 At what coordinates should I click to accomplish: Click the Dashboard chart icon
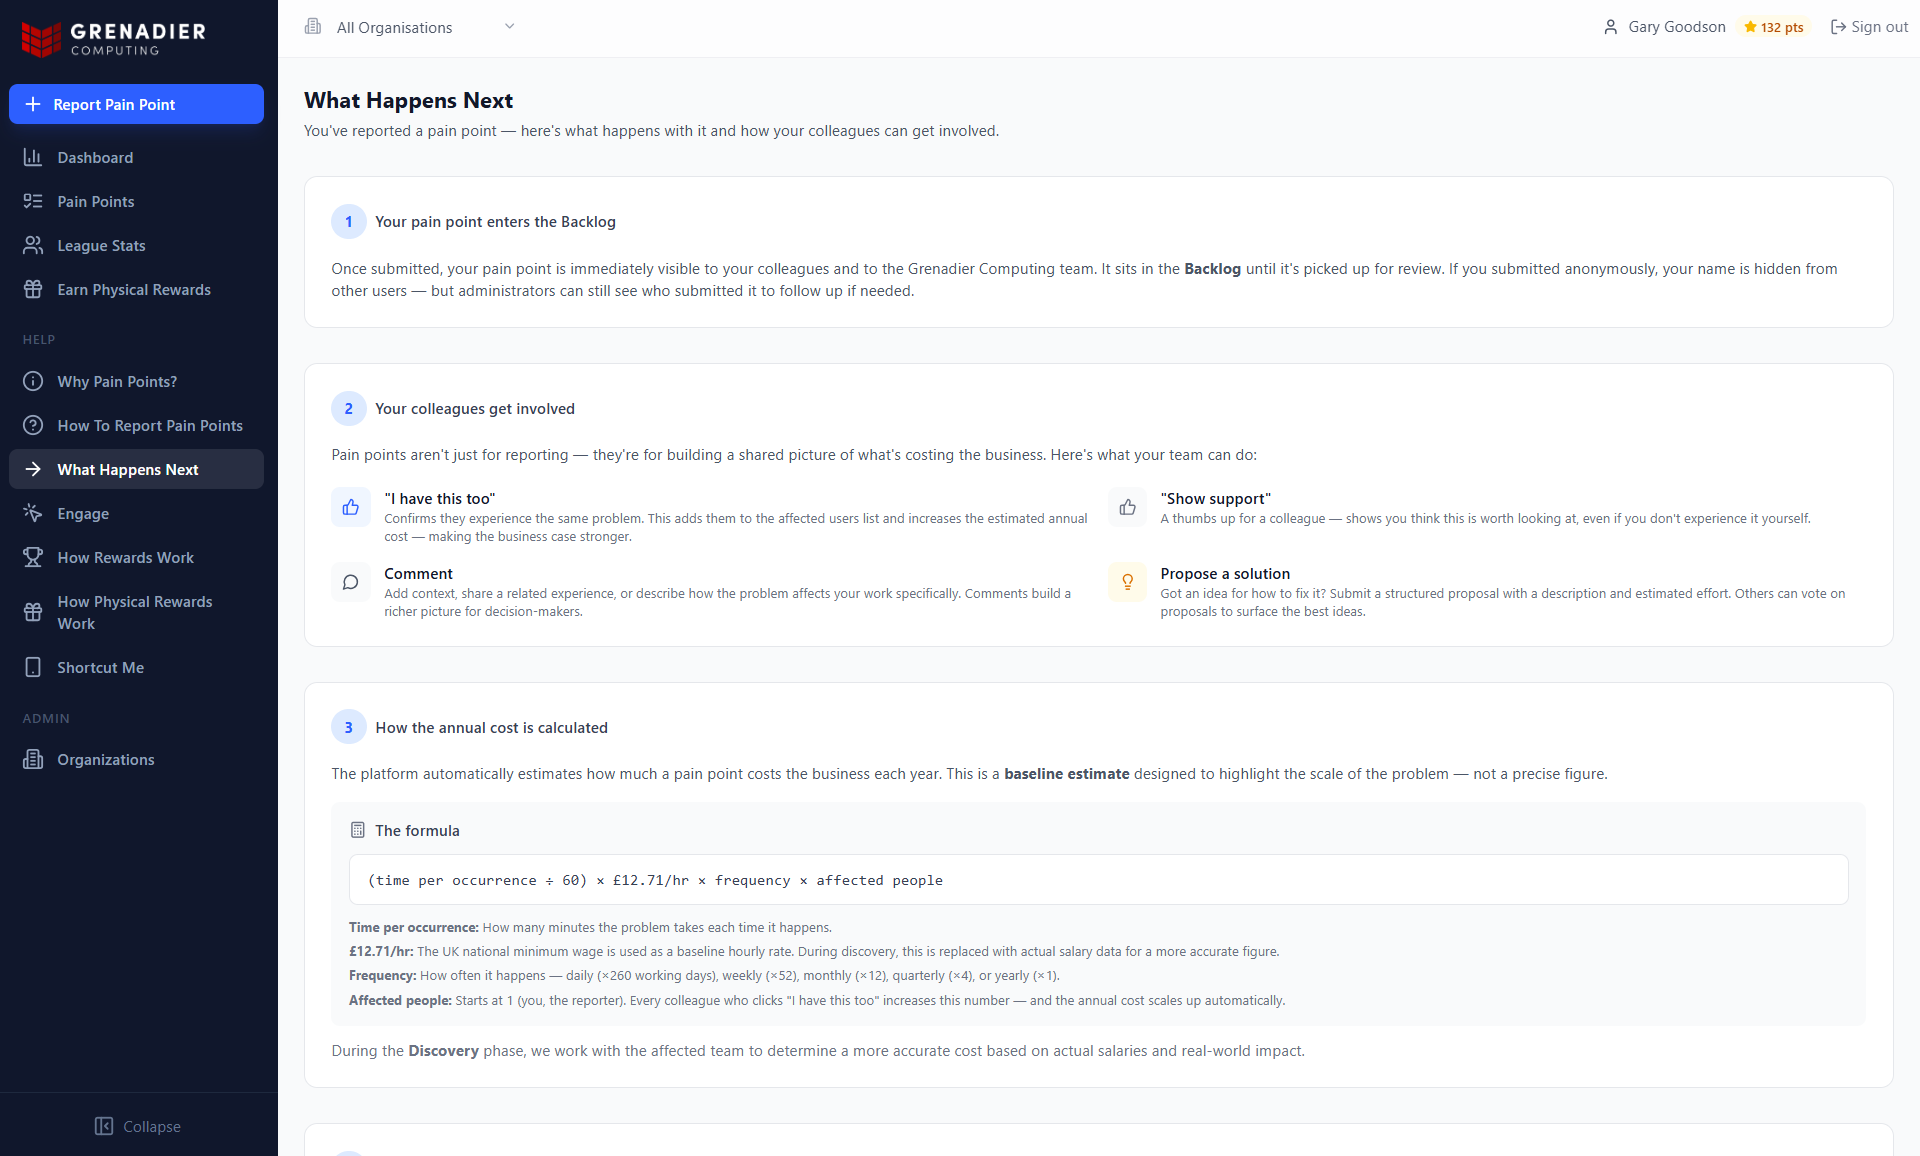33,157
